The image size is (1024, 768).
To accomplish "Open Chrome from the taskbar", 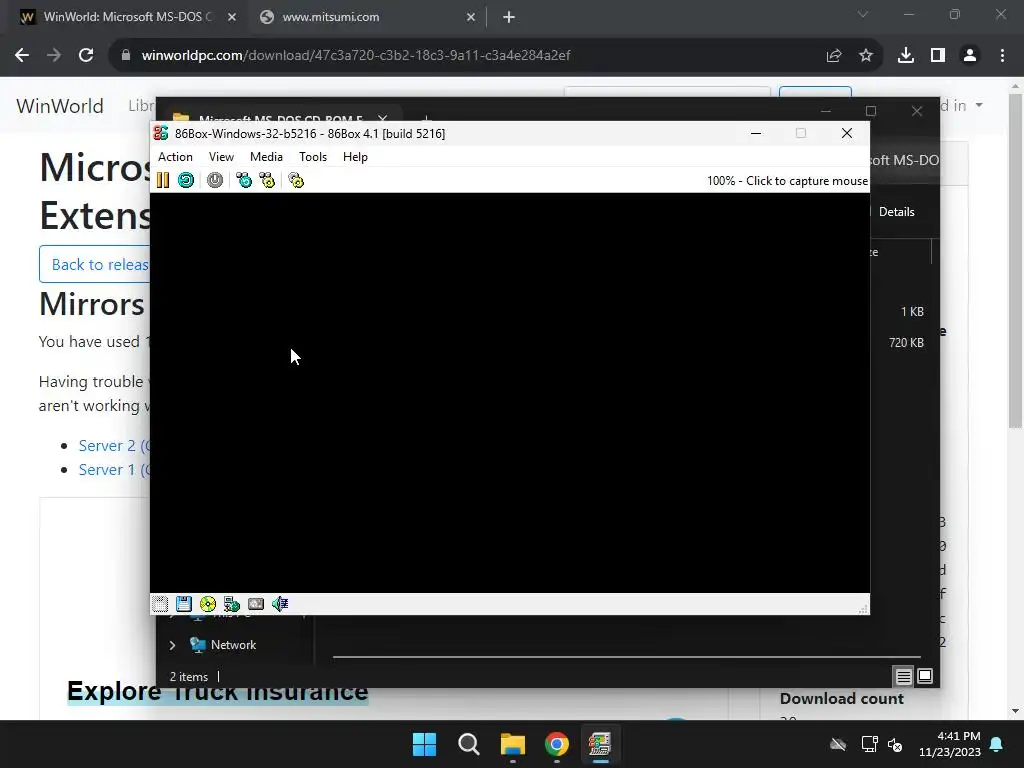I will 556,744.
